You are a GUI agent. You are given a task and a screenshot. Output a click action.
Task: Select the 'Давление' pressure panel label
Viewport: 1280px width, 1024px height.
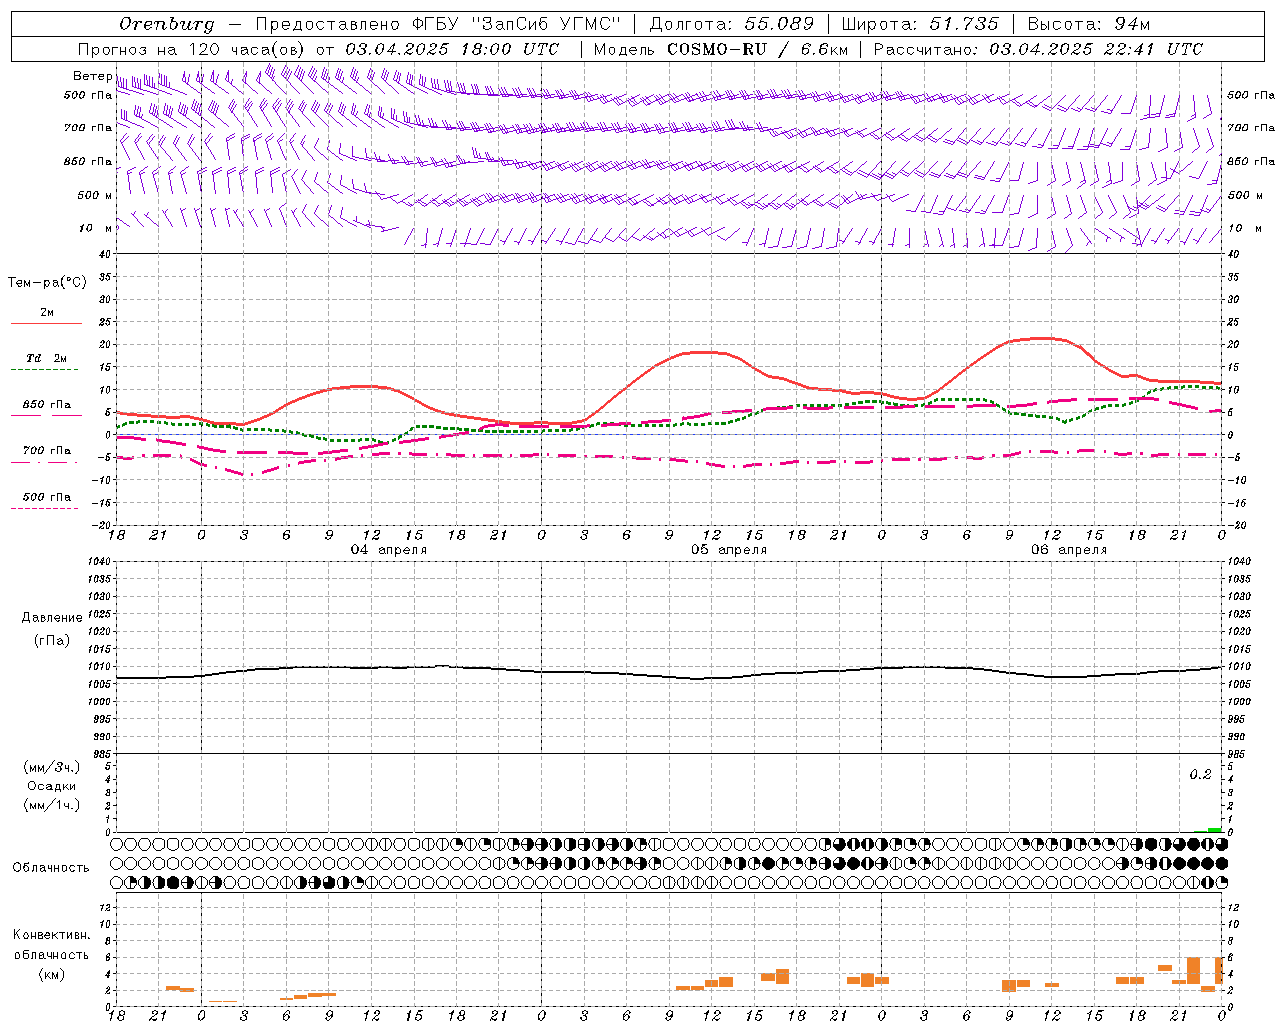(52, 618)
